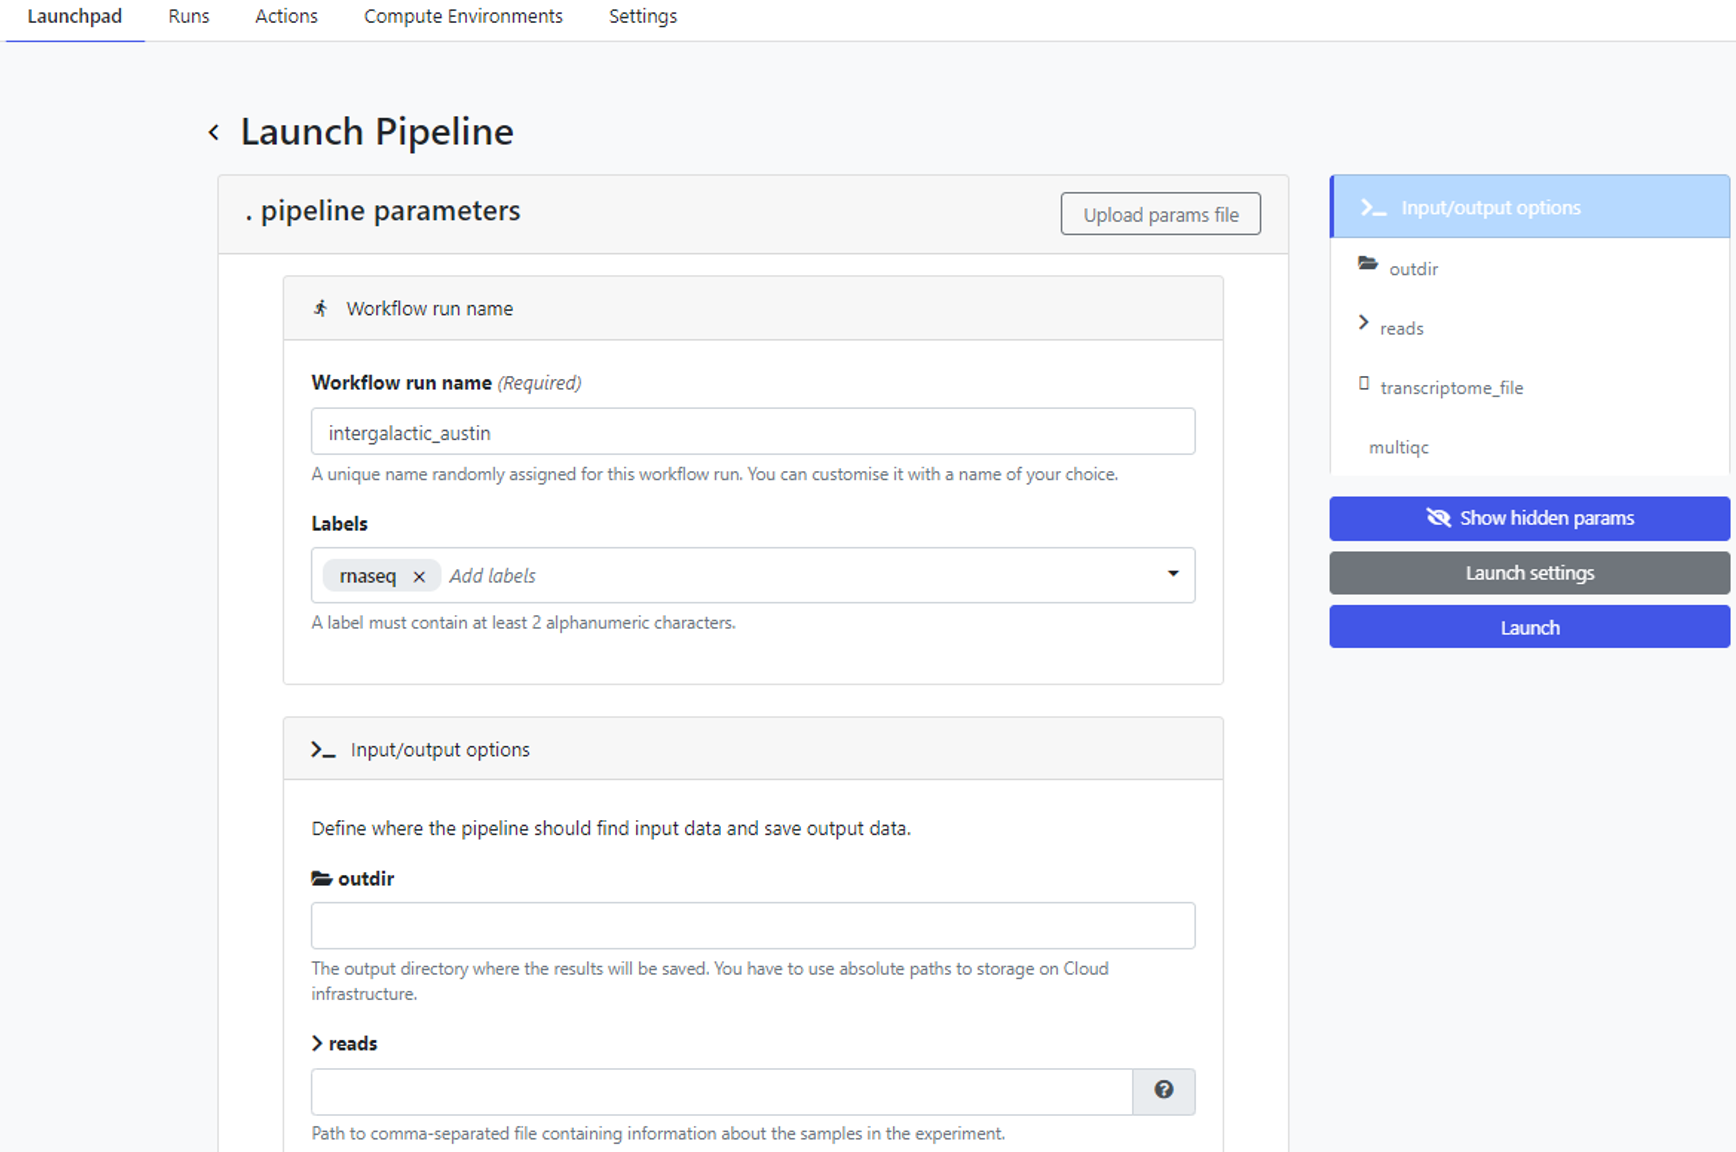Open the Labels dropdown arrow
This screenshot has height=1152, width=1736.
(1172, 574)
